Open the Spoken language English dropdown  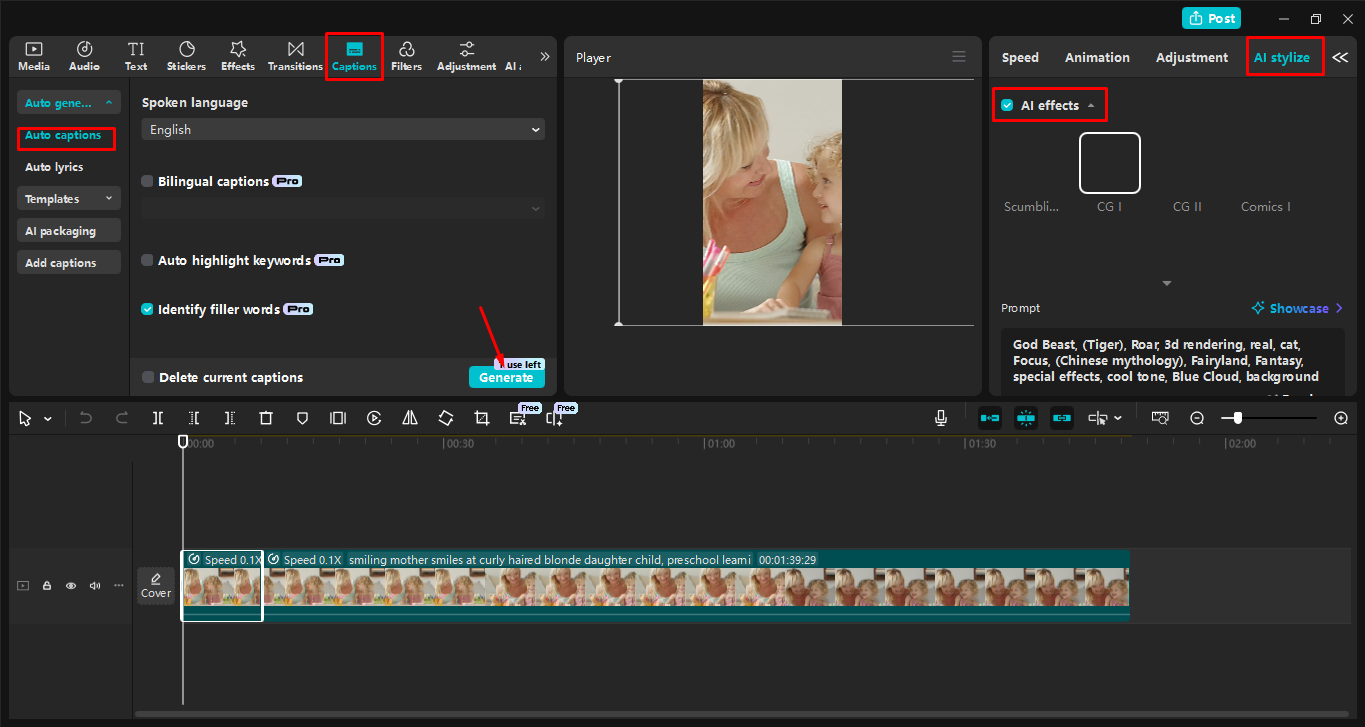tap(343, 130)
